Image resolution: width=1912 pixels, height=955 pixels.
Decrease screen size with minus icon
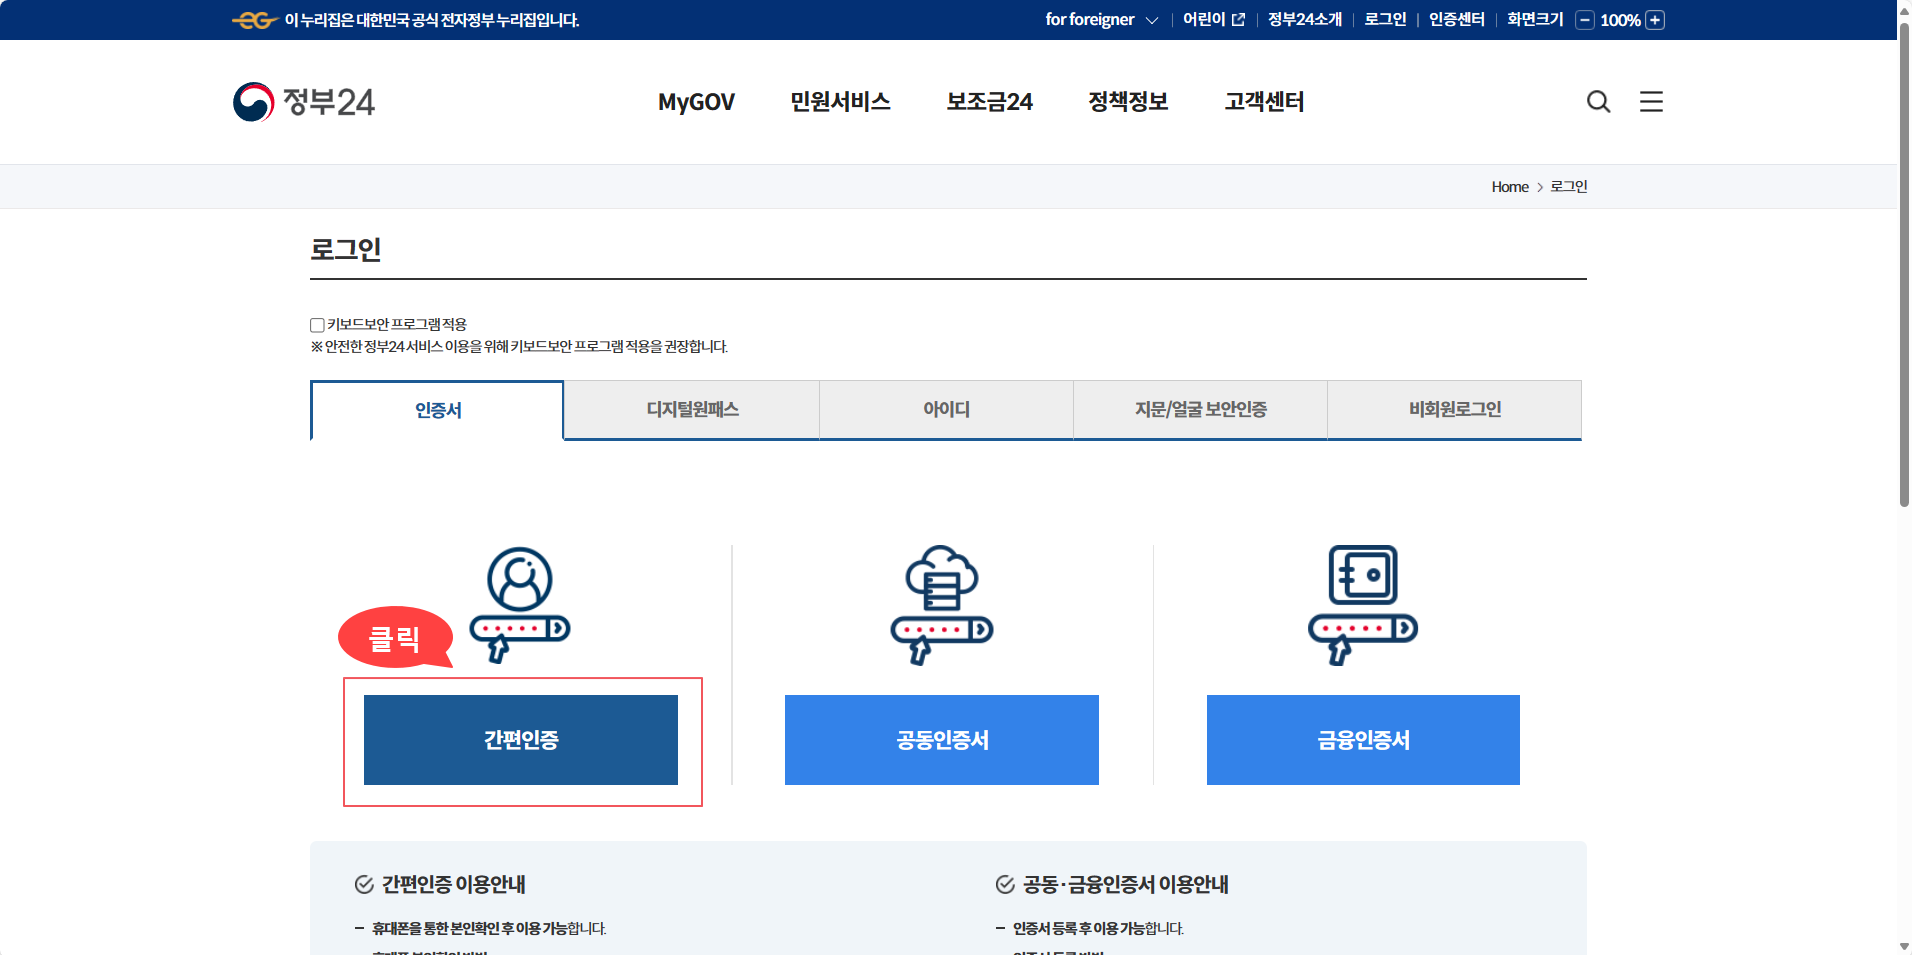pos(1584,20)
